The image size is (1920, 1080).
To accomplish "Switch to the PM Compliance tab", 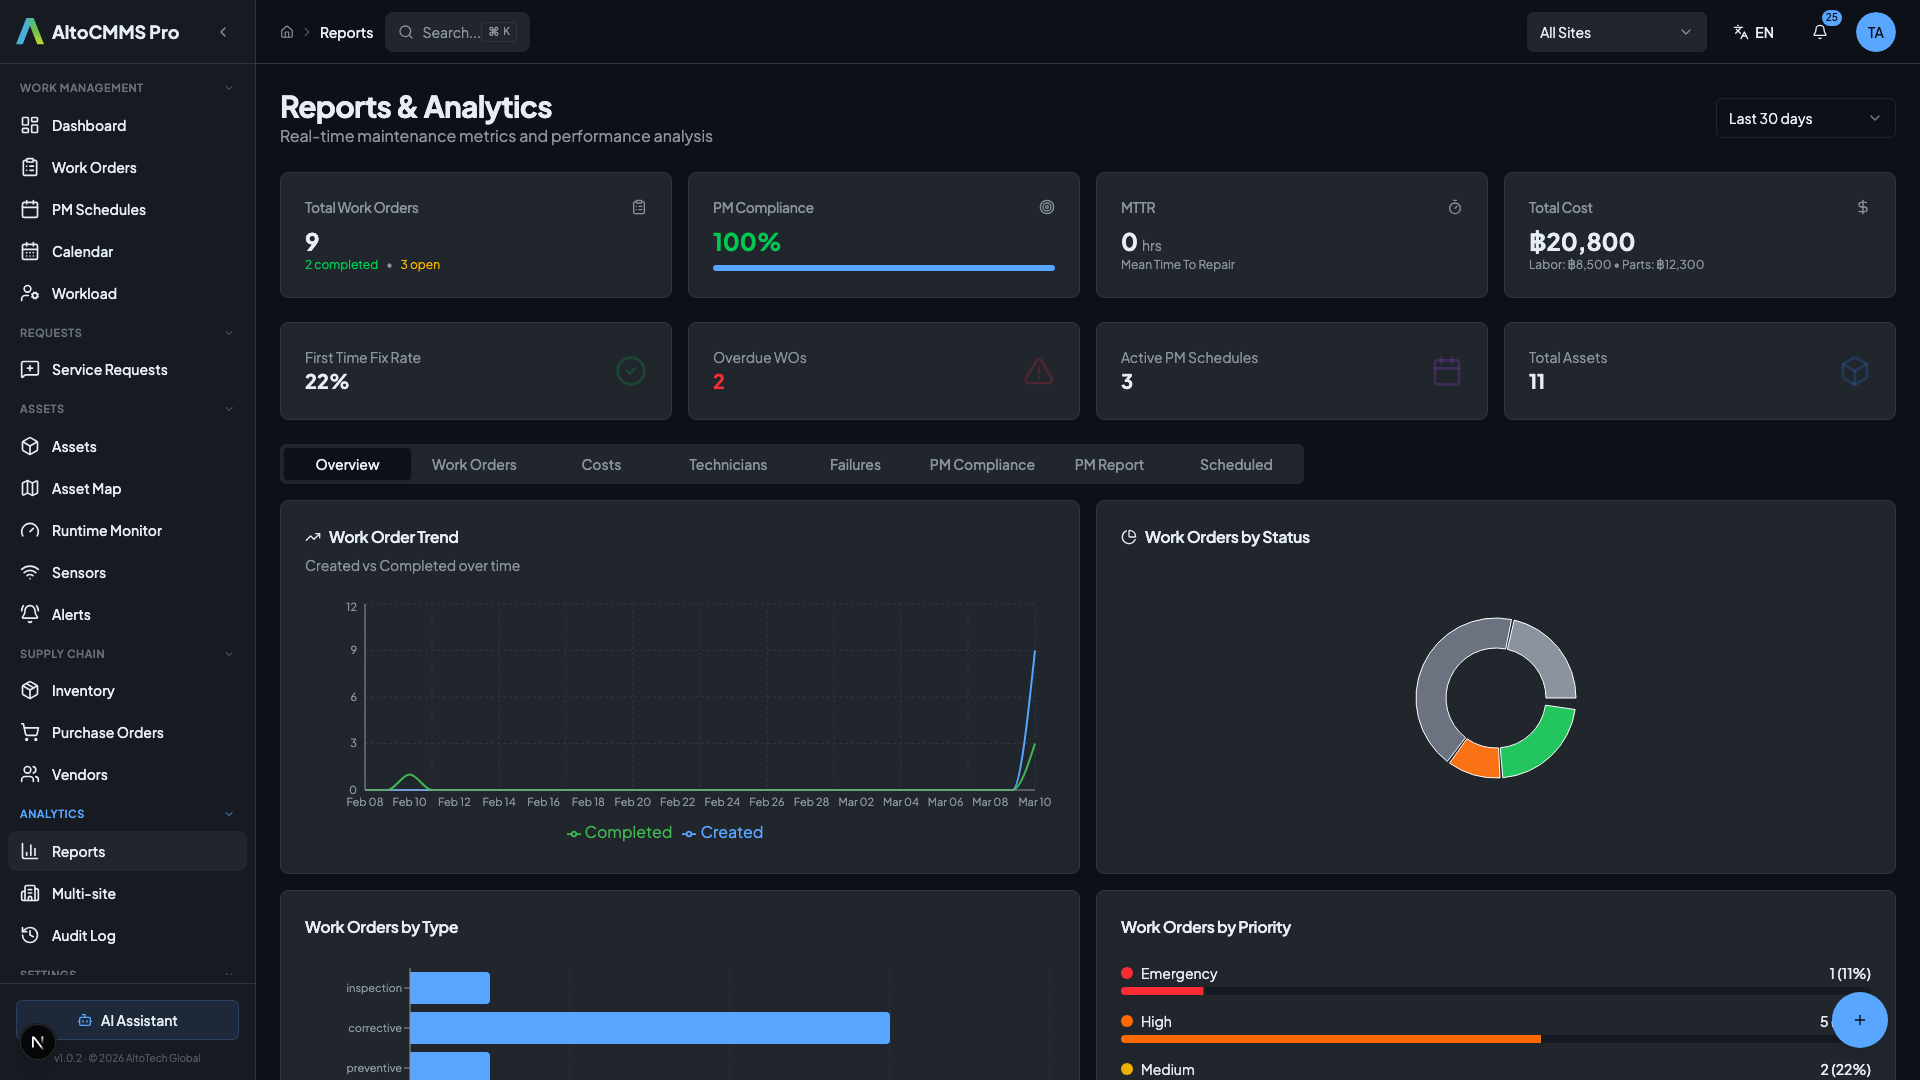I will pos(981,464).
